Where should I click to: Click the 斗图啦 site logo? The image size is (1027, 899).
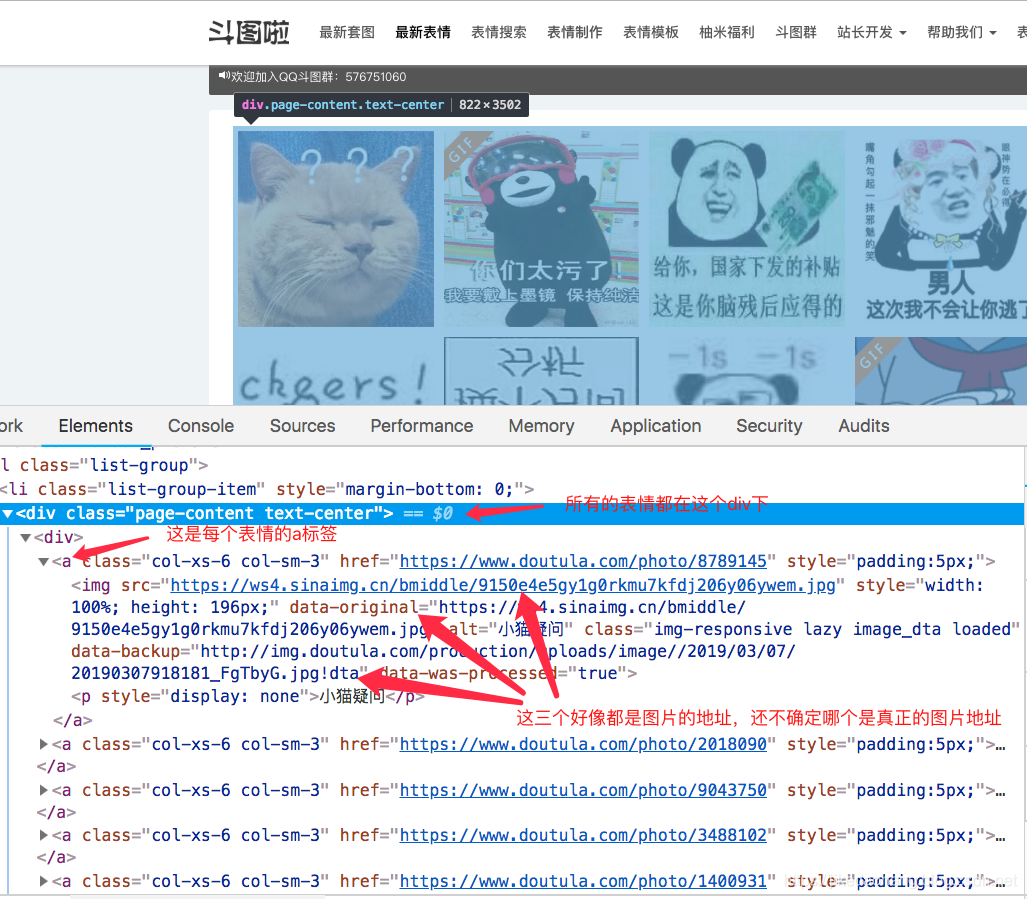pos(249,31)
